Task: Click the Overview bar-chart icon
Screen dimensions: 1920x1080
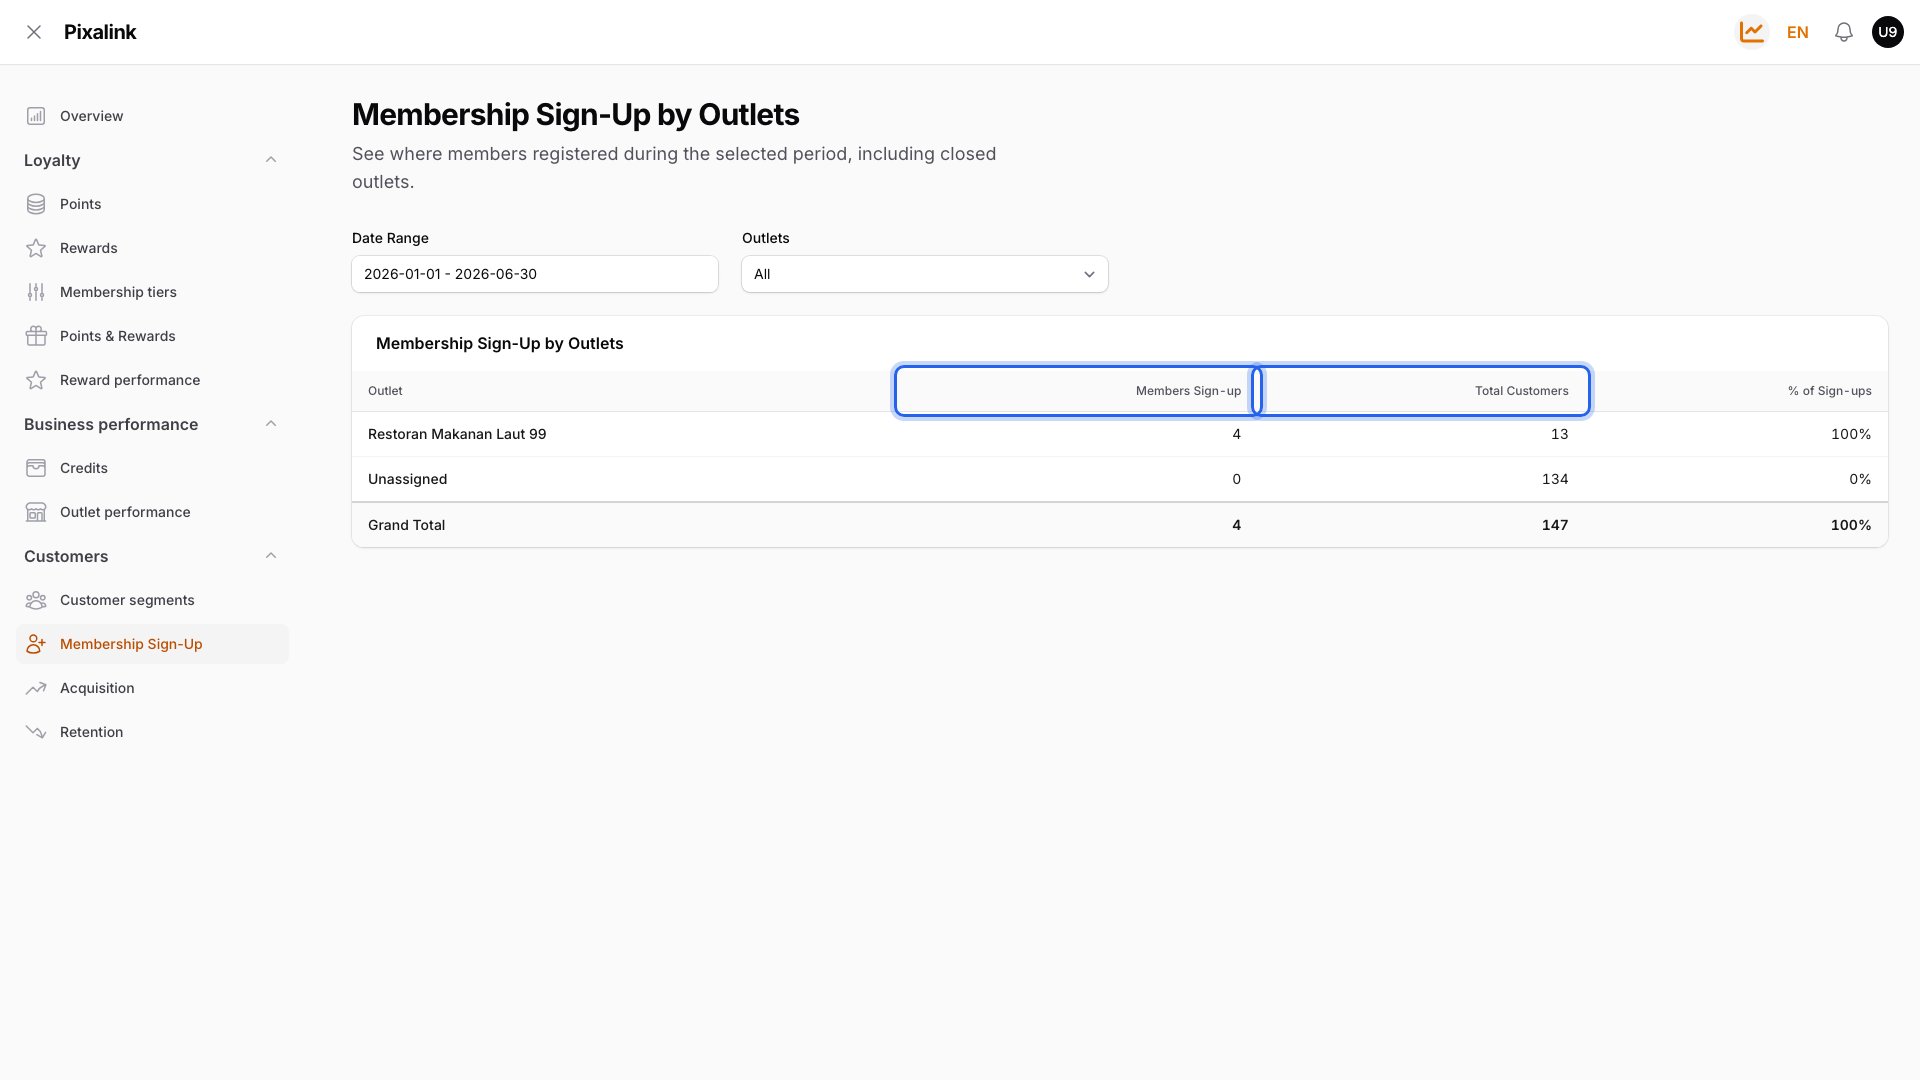Action: 36,116
